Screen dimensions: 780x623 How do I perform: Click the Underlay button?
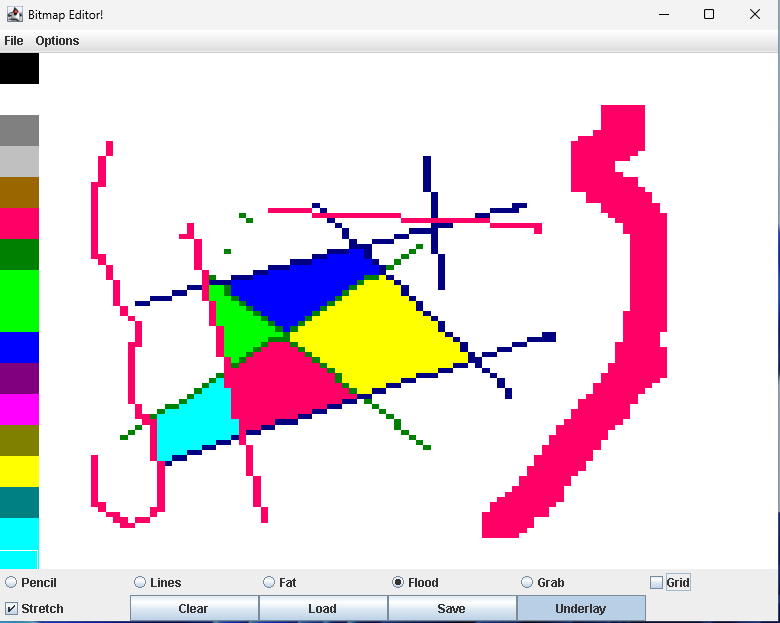(x=581, y=609)
